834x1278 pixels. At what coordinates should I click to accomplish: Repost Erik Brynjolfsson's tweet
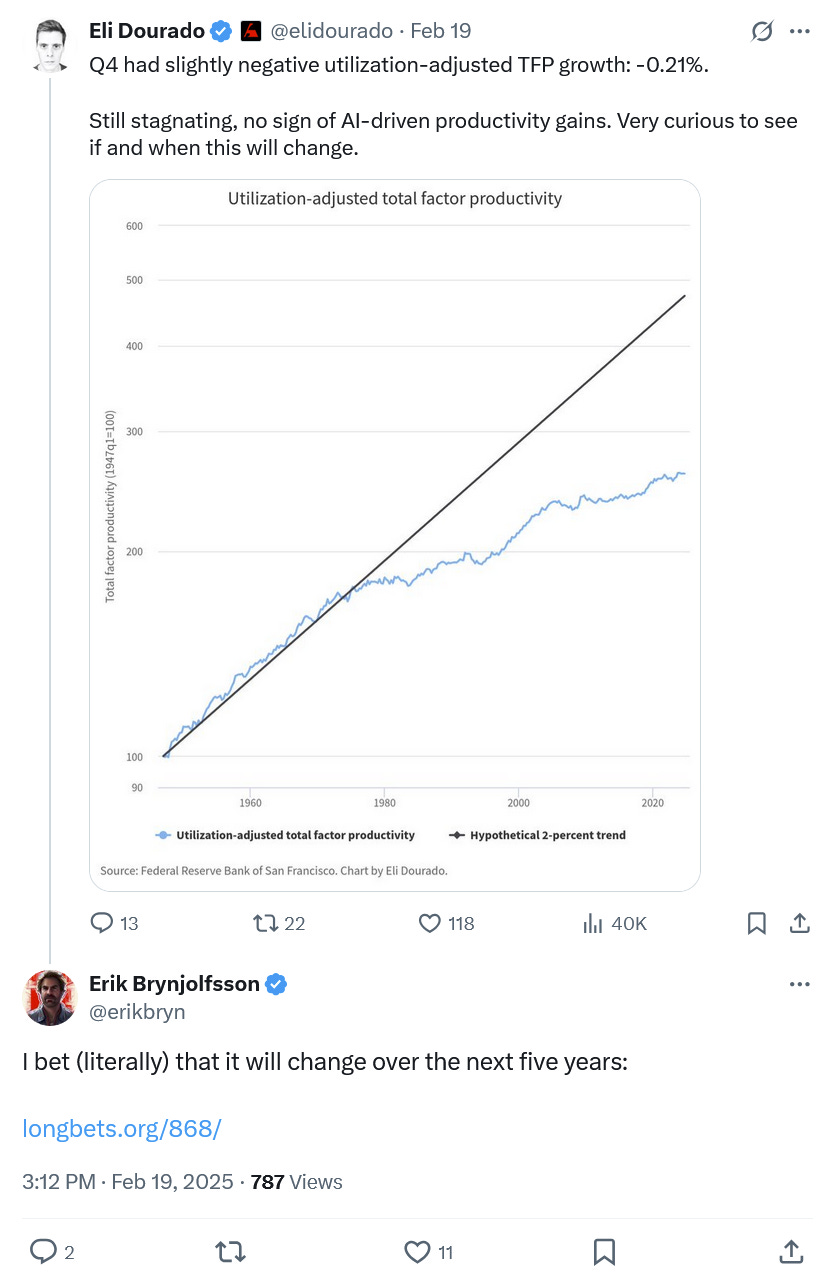tap(231, 1251)
